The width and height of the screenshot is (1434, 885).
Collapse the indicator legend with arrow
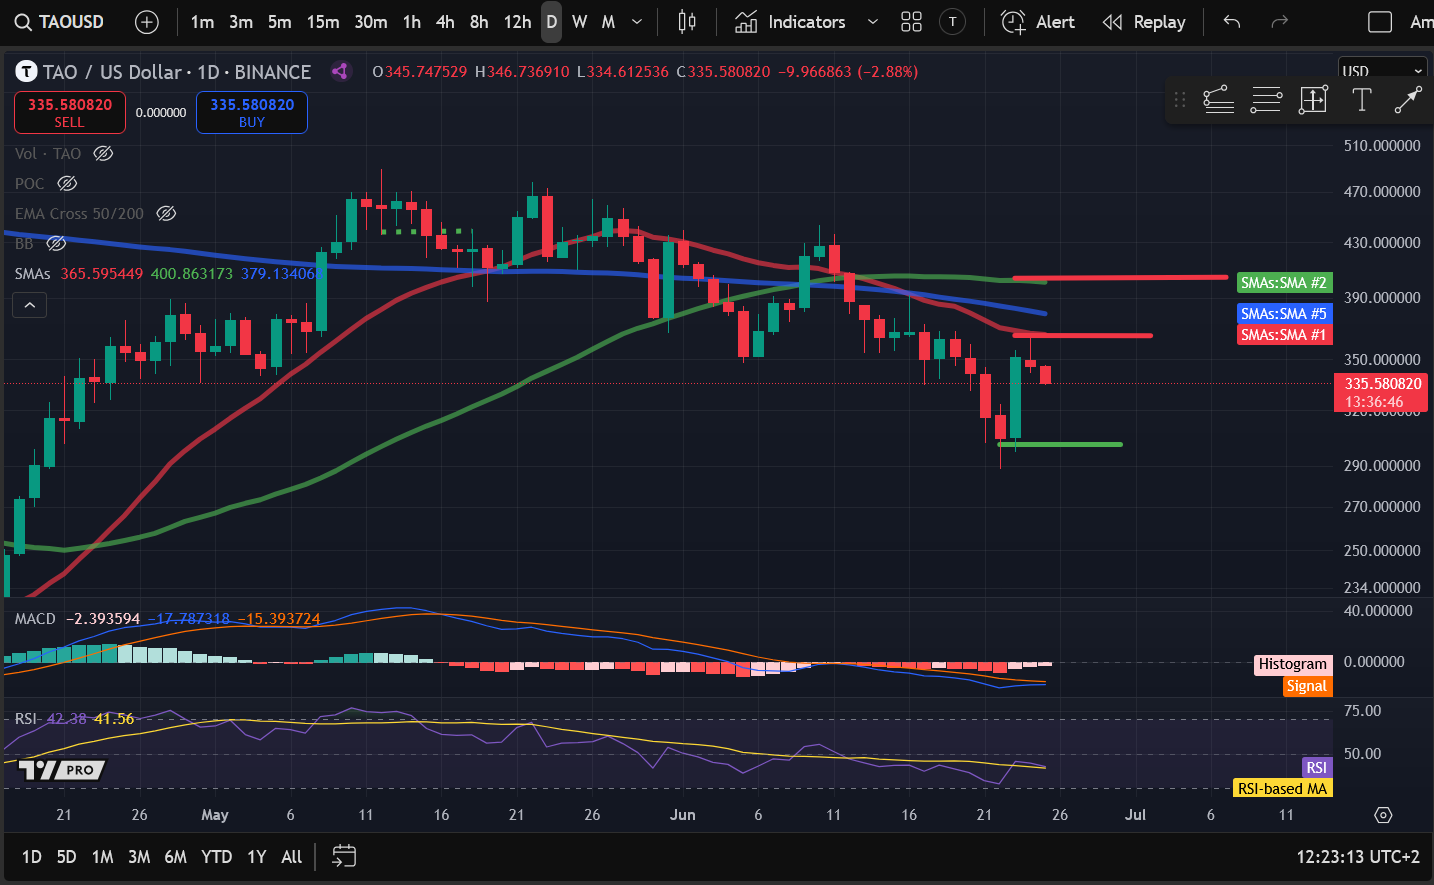pyautogui.click(x=30, y=305)
